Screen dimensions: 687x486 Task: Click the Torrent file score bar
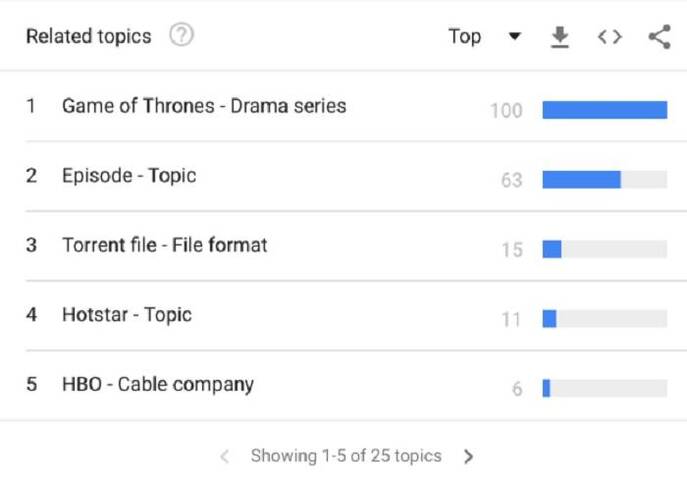604,249
